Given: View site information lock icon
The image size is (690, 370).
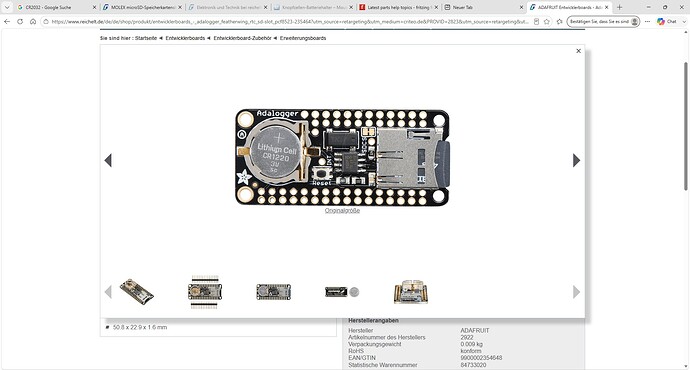Looking at the screenshot, I should [x=46, y=22].
